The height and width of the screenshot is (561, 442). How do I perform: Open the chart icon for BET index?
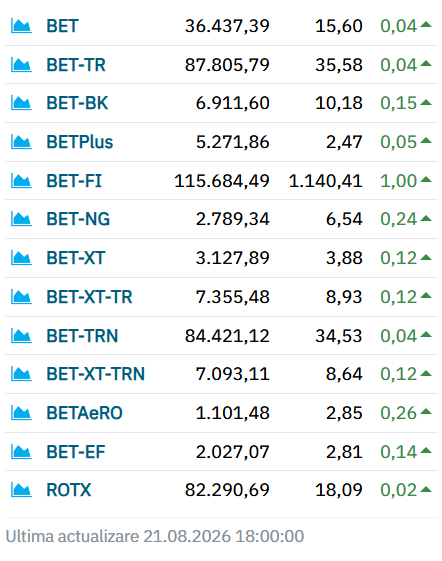click(x=21, y=26)
